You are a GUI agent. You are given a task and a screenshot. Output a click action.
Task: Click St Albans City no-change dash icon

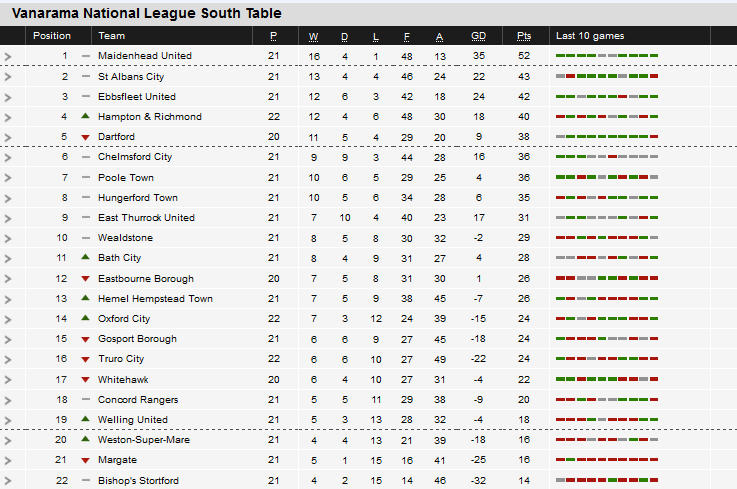tap(86, 76)
